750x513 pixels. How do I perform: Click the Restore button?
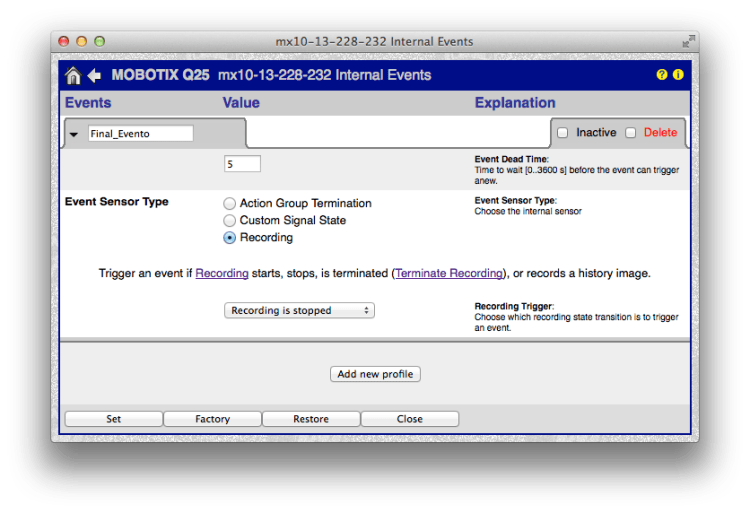[x=310, y=419]
